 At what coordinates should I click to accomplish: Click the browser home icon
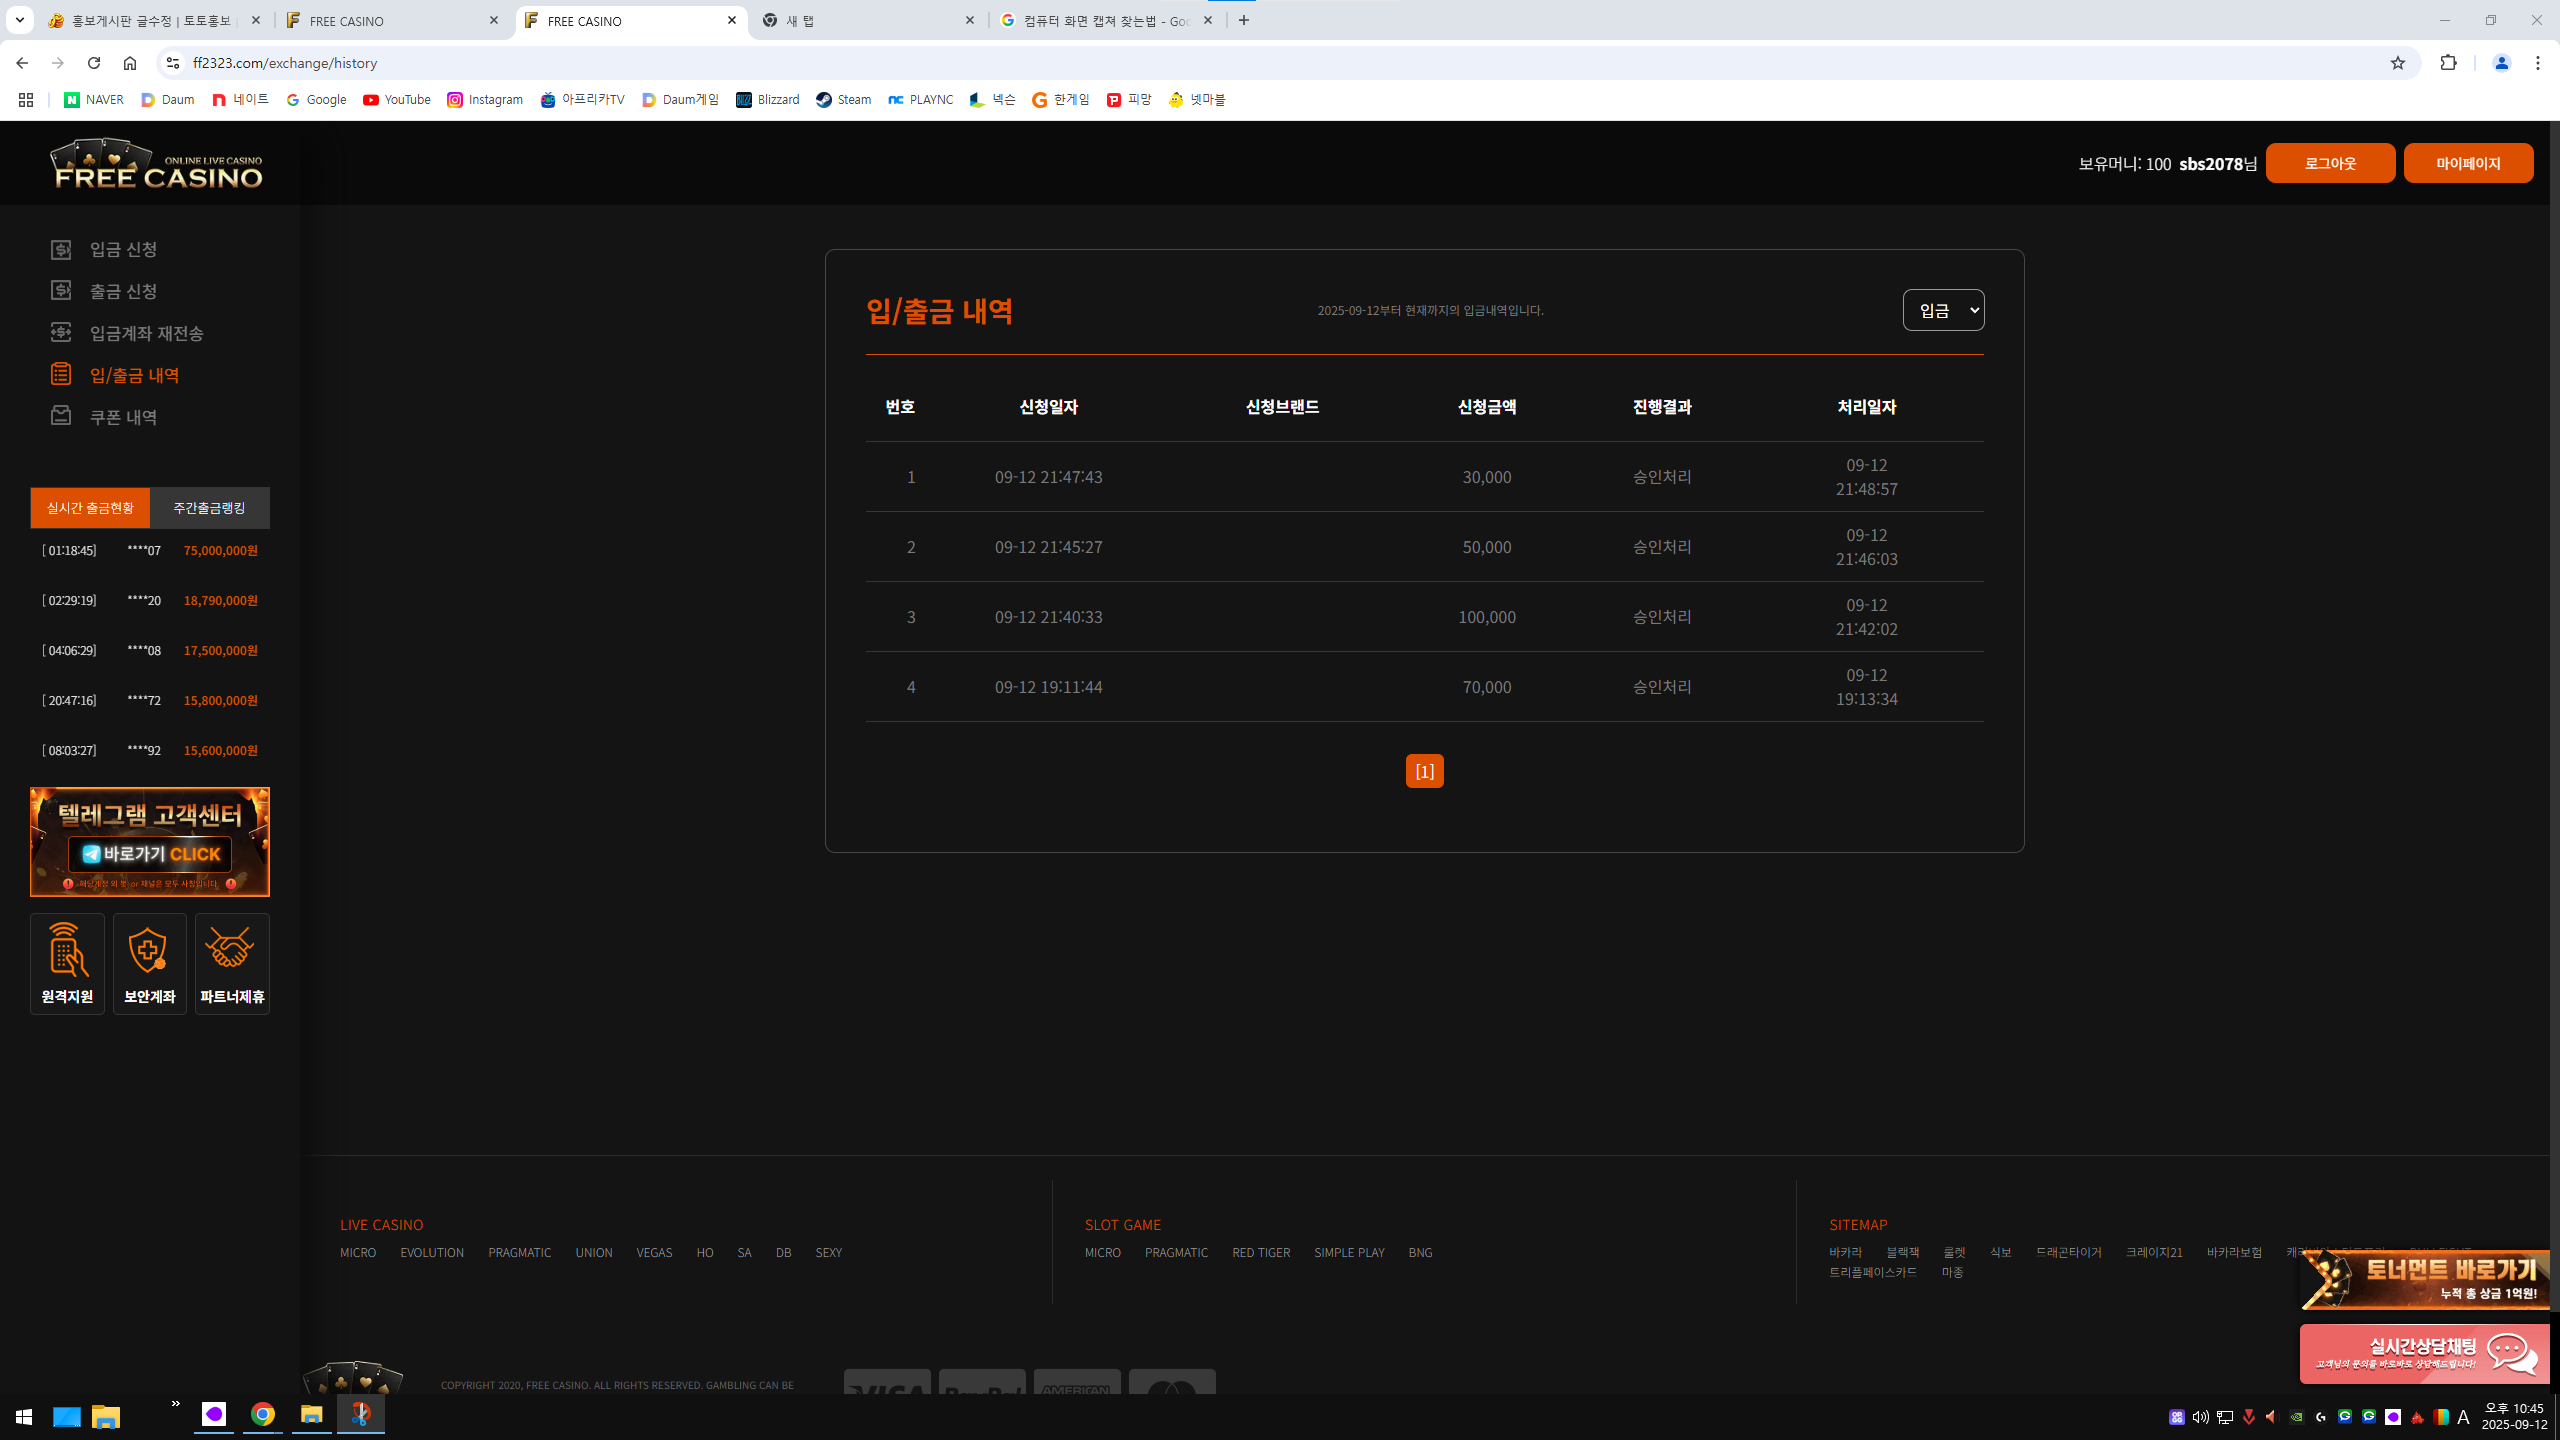click(x=130, y=63)
